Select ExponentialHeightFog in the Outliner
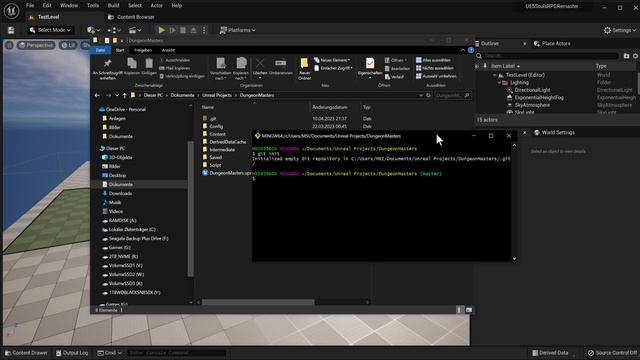The height and width of the screenshot is (360, 640). (539, 98)
